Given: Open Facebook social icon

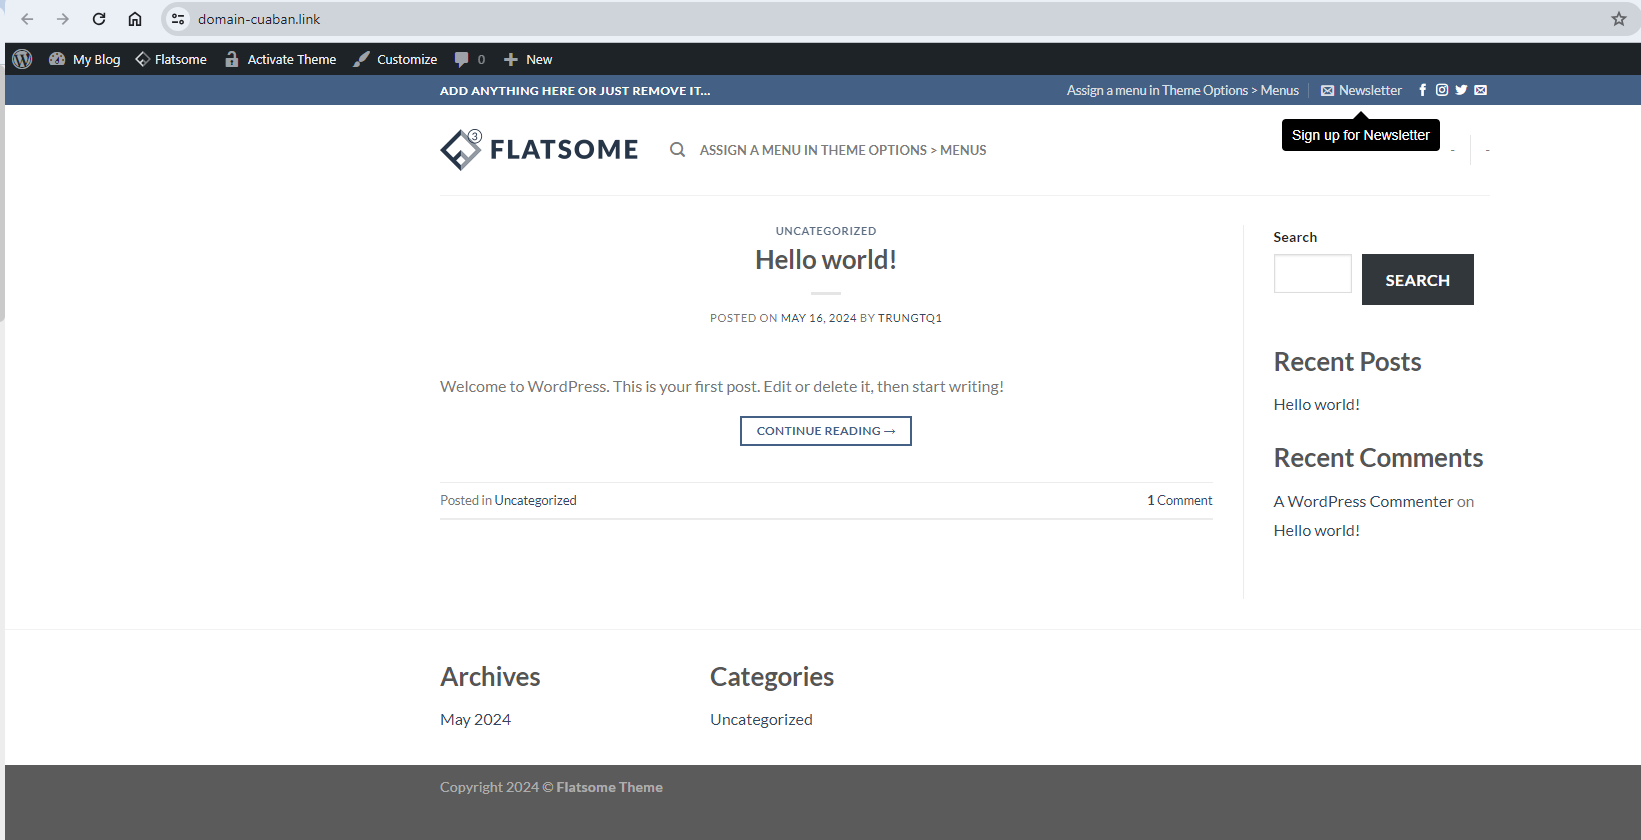Looking at the screenshot, I should pyautogui.click(x=1423, y=90).
